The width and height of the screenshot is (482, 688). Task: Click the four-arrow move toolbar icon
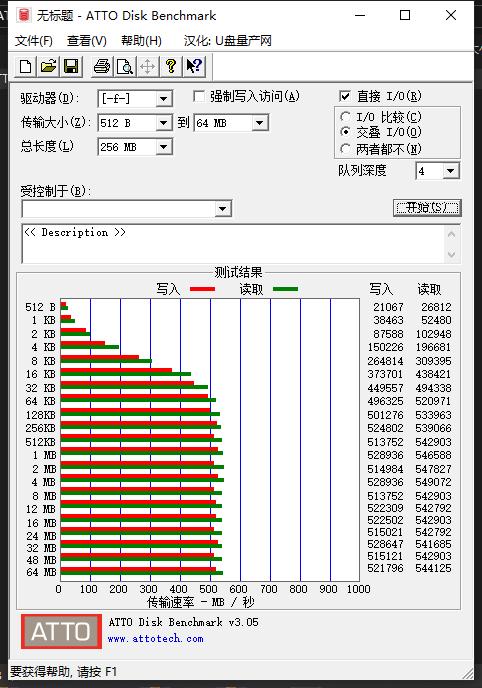click(x=148, y=67)
